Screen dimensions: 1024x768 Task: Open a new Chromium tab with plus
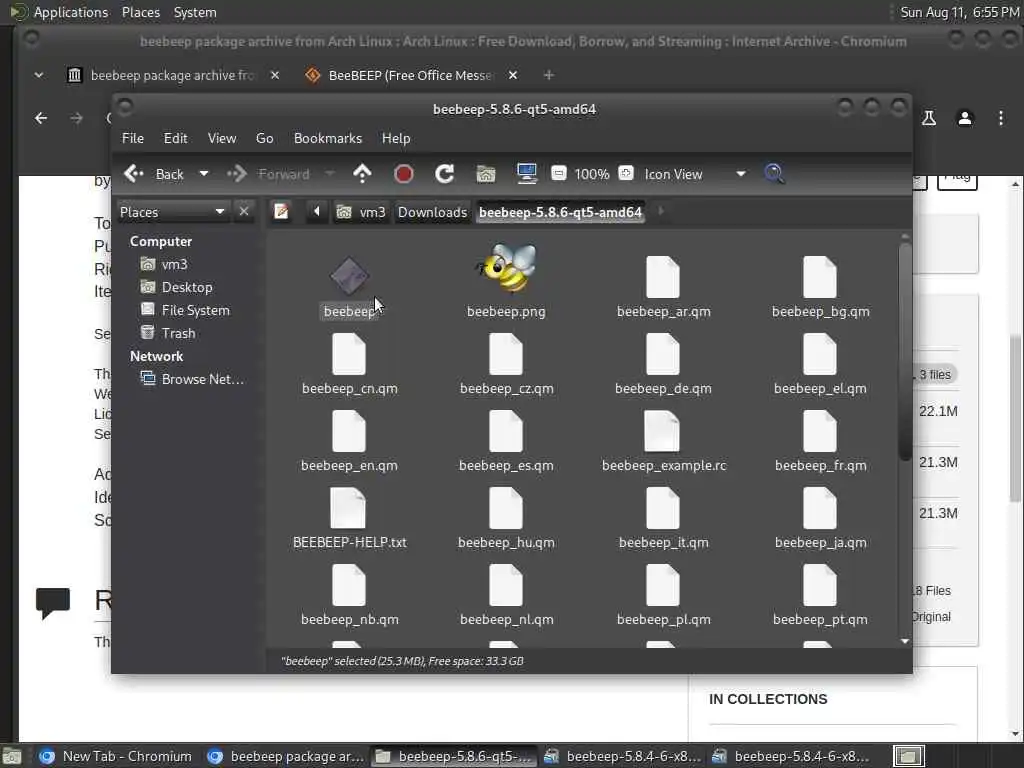[549, 75]
